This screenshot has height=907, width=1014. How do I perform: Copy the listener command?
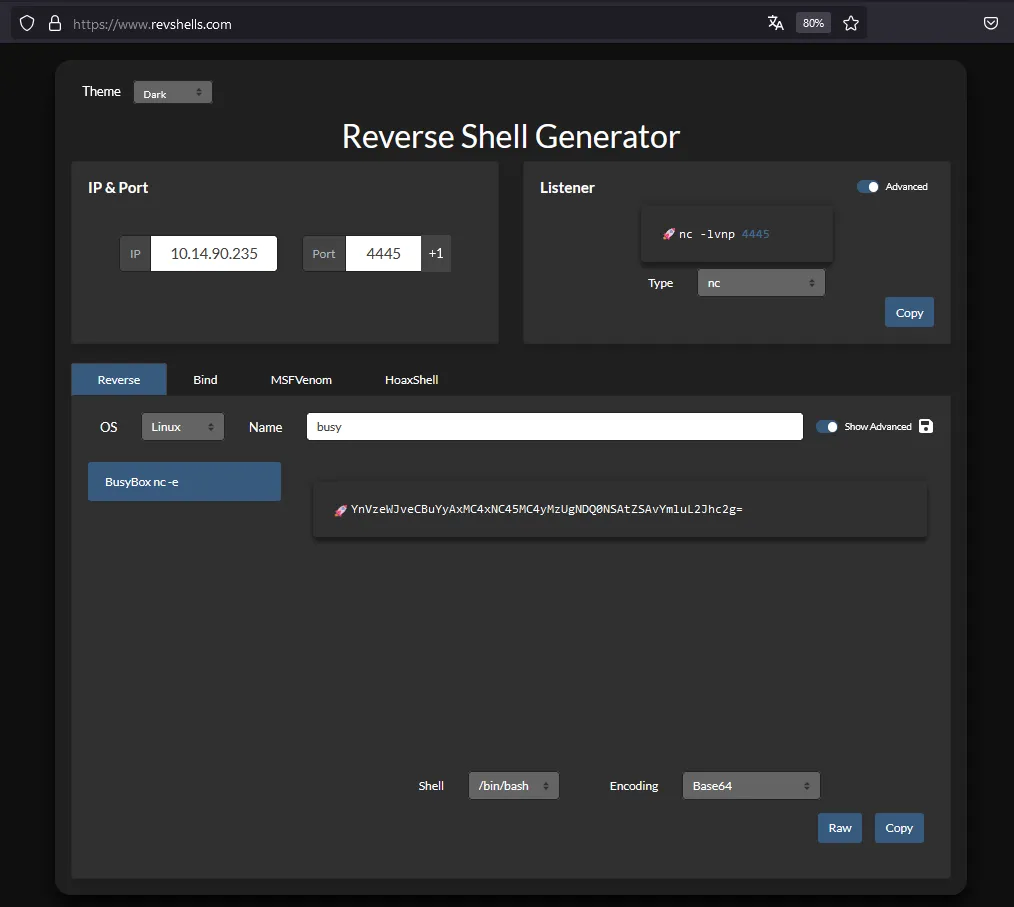coord(909,312)
